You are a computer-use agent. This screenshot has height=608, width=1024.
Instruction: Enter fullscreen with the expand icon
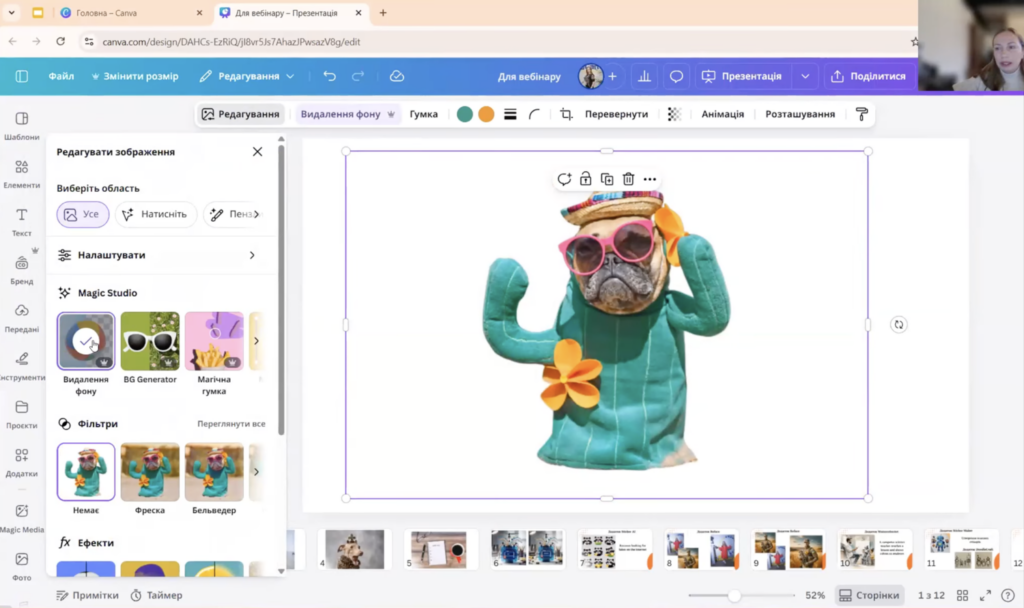click(985, 596)
